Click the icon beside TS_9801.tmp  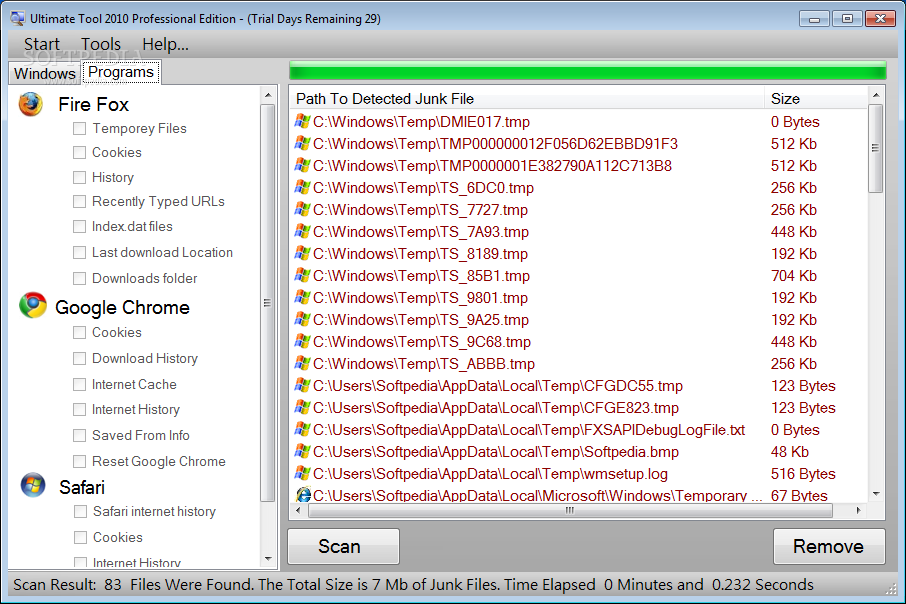coord(303,297)
